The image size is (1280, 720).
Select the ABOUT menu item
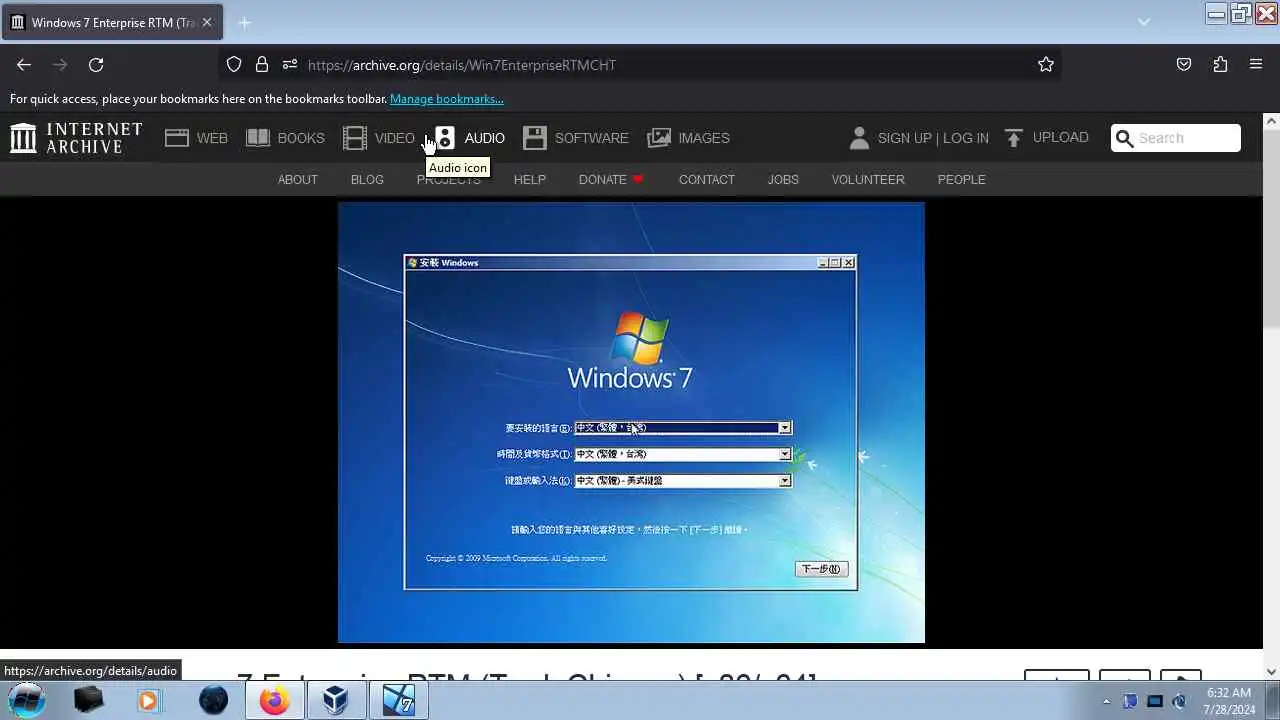point(298,180)
